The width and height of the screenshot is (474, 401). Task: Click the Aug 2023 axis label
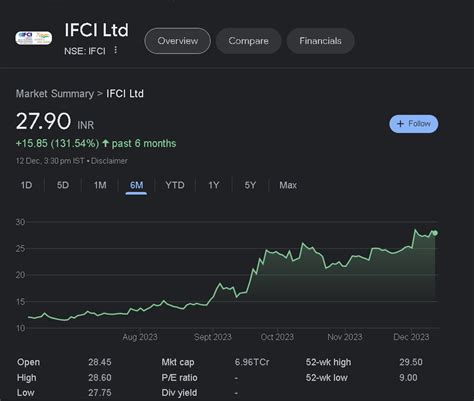point(140,337)
